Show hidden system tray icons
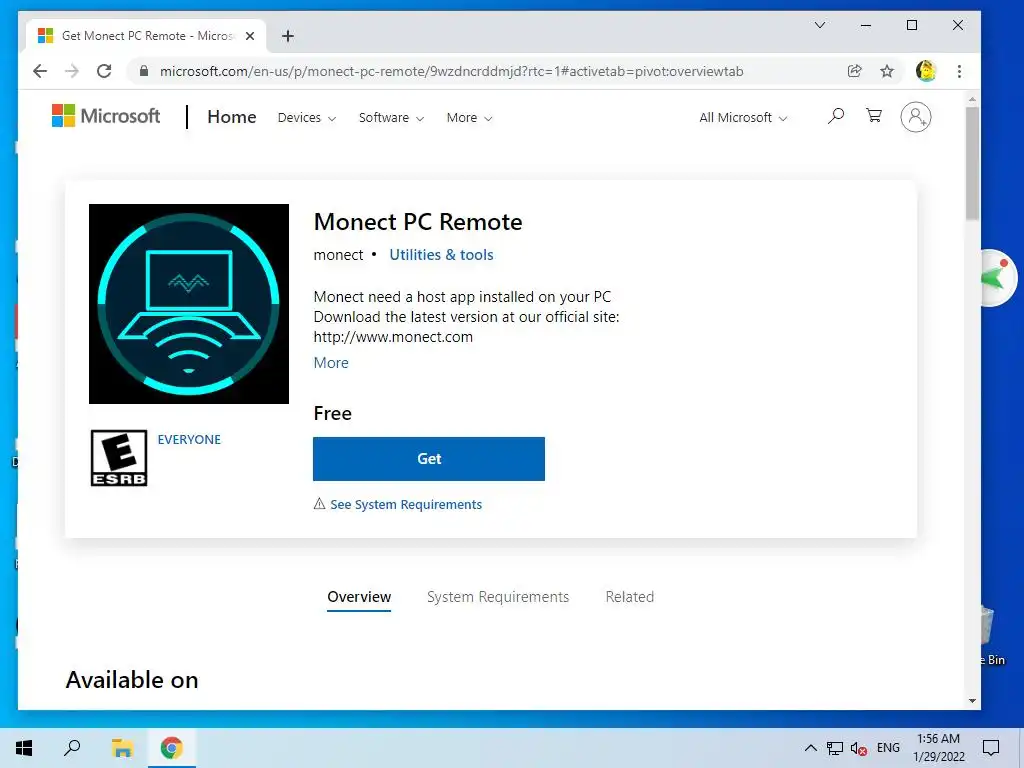Screen dimensions: 1024x768 click(x=810, y=748)
